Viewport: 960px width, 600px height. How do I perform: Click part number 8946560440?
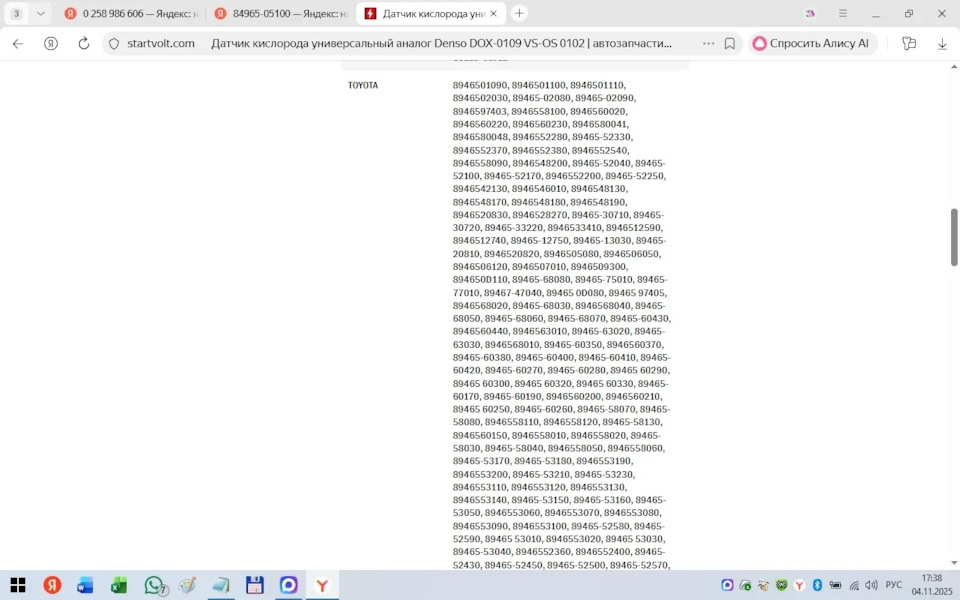point(480,331)
